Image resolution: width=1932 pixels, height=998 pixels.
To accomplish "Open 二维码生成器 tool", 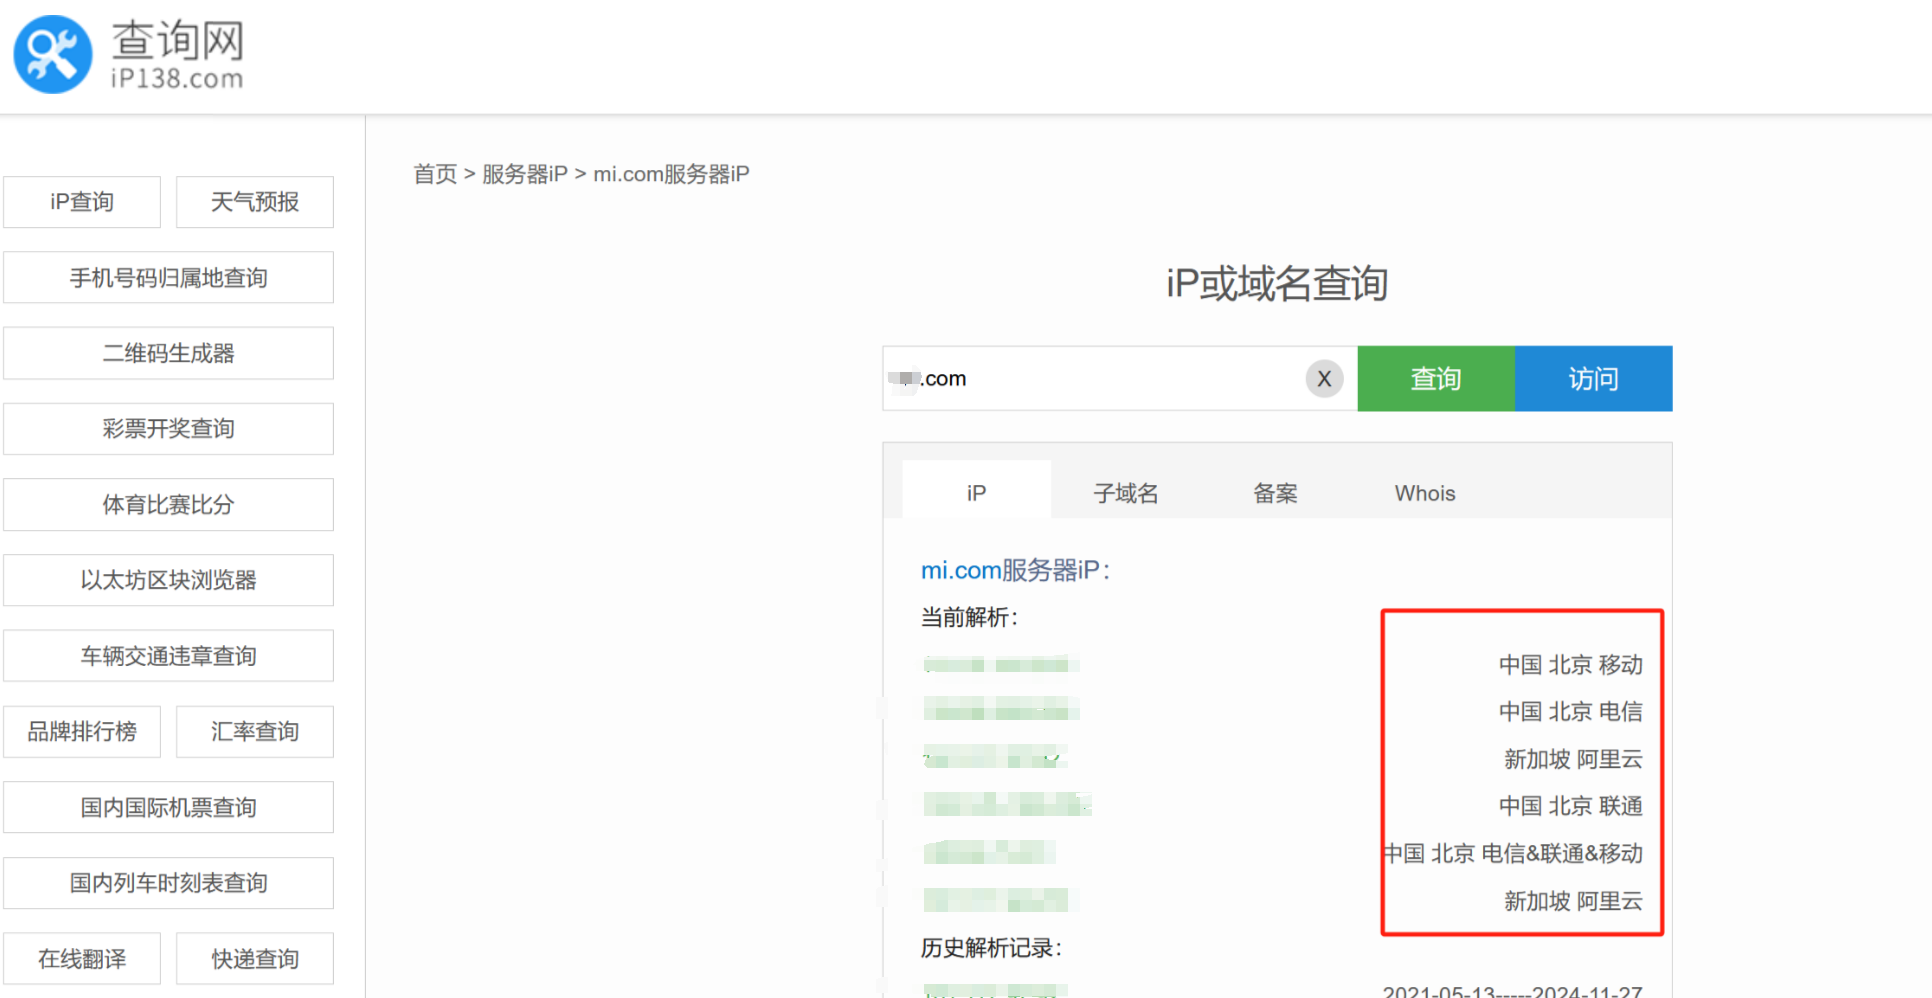I will (x=168, y=353).
